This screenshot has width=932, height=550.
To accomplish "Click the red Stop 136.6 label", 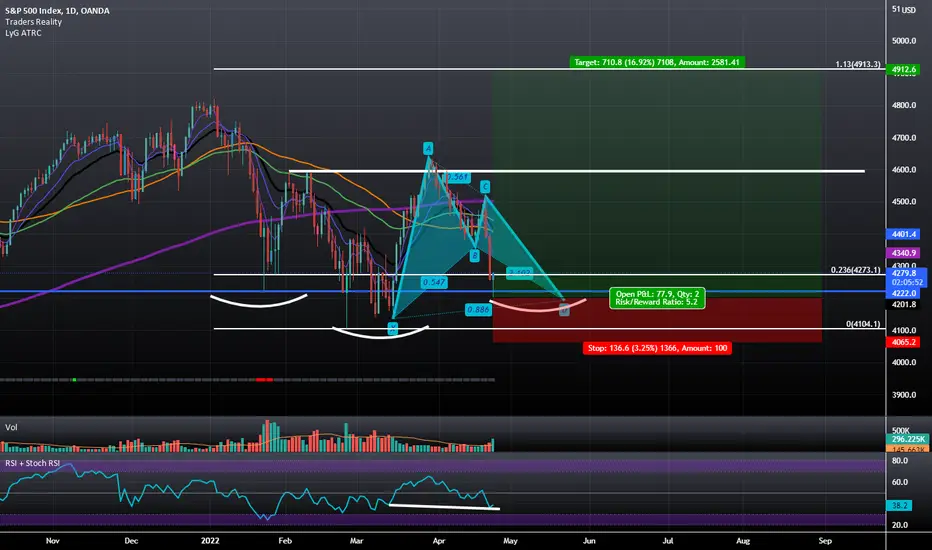I will (657, 348).
